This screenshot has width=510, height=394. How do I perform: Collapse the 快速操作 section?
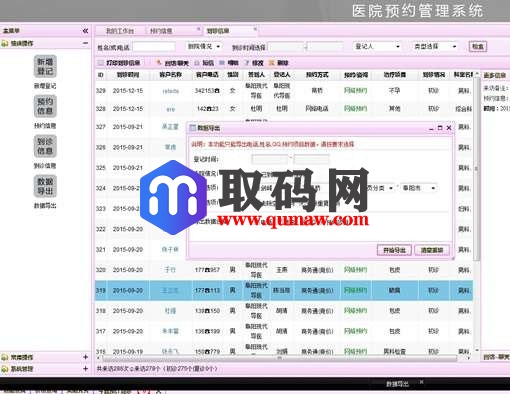[85, 43]
